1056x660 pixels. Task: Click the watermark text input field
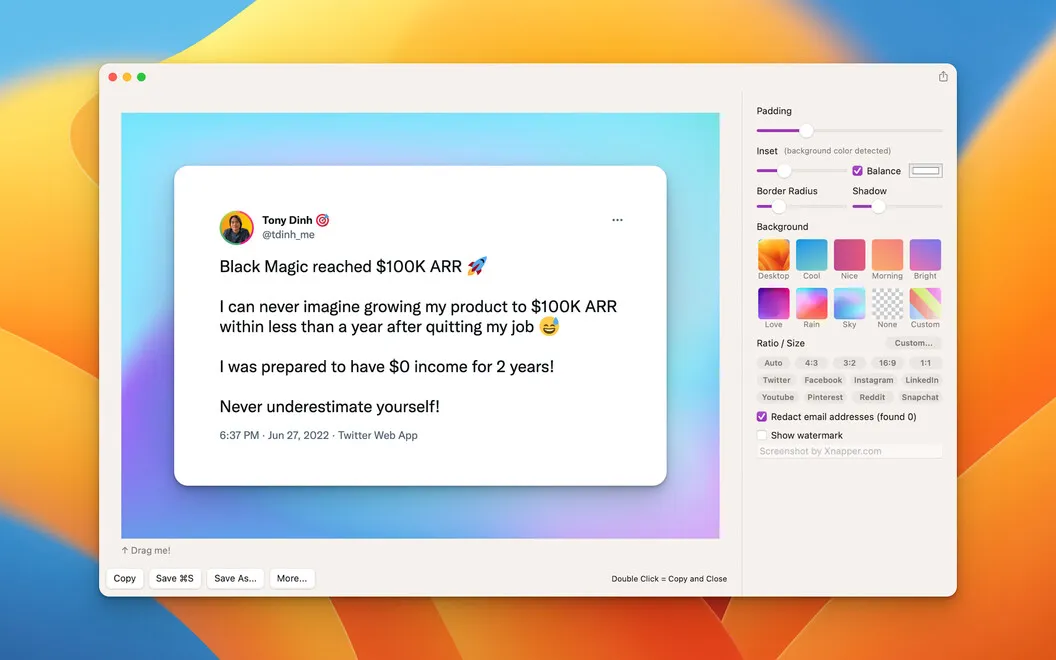point(849,451)
